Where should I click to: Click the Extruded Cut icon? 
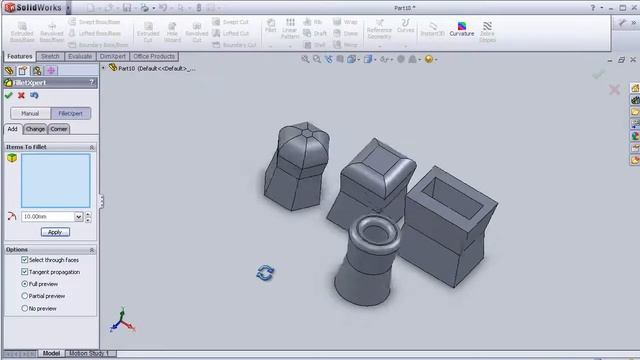tap(148, 26)
